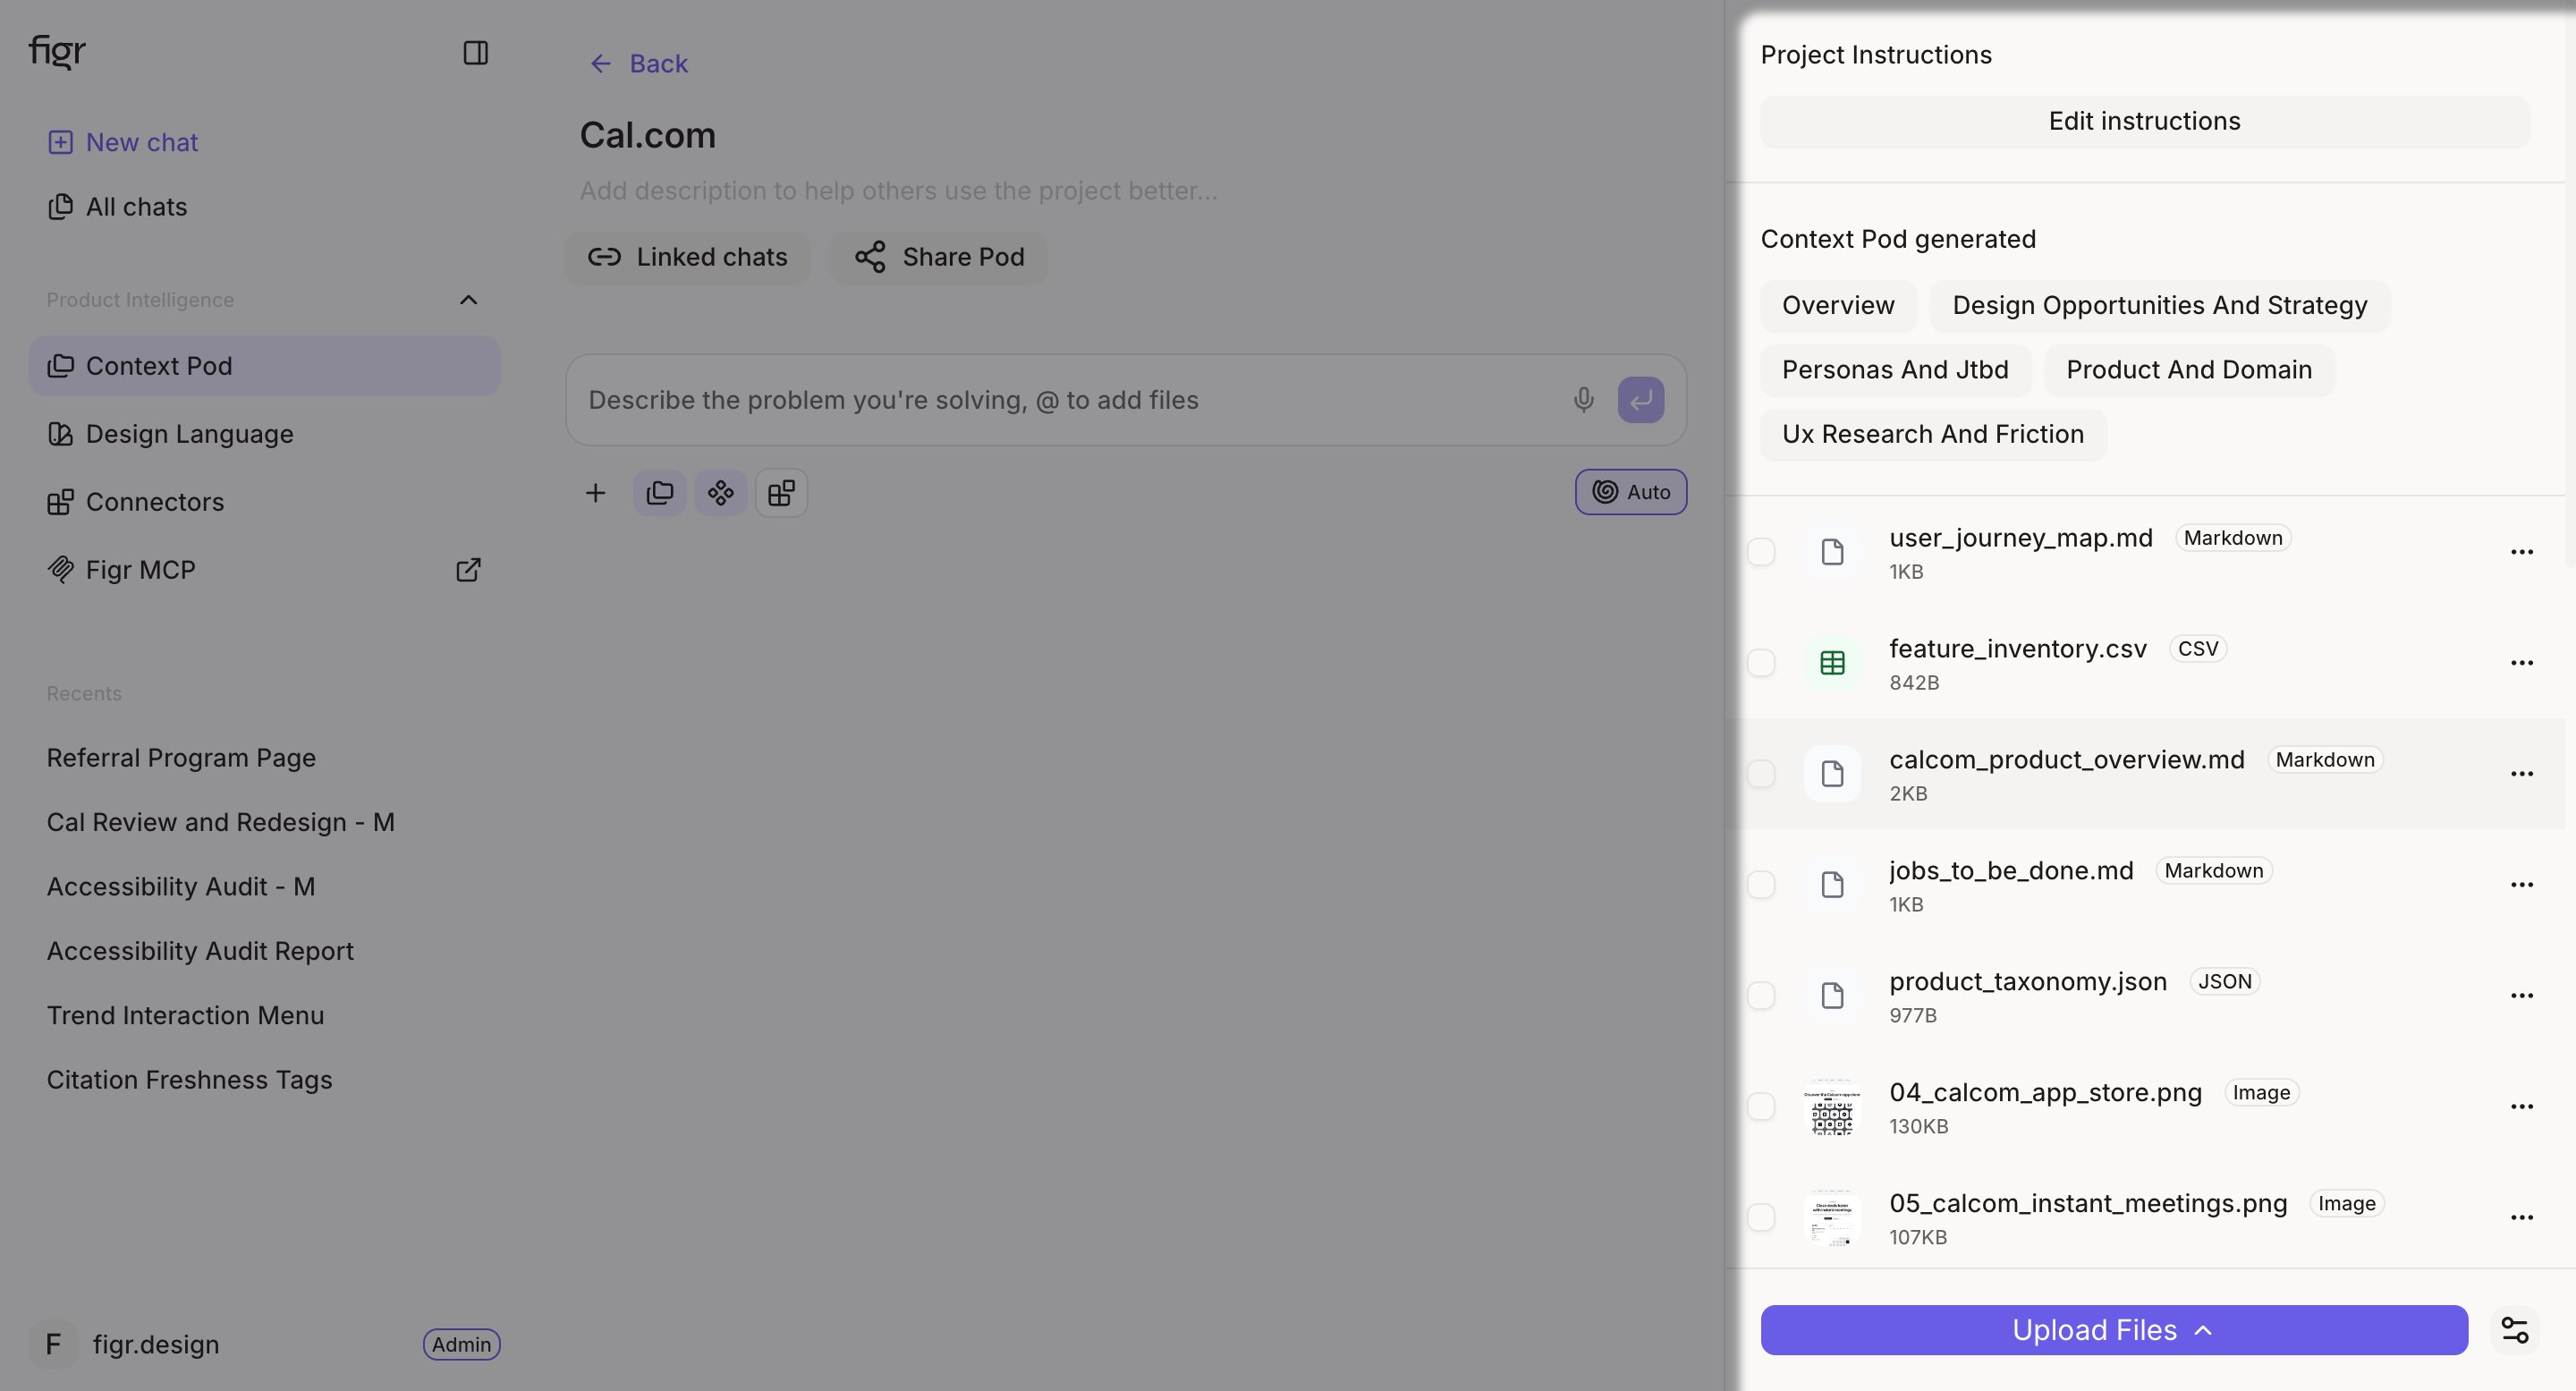Open Context Pod in sidebar
This screenshot has height=1391, width=2576.
point(265,366)
